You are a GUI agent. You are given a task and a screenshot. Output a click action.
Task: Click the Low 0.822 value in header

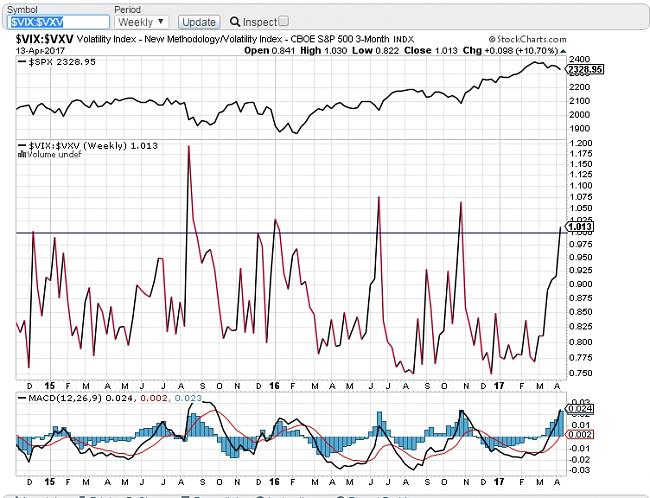(x=375, y=51)
